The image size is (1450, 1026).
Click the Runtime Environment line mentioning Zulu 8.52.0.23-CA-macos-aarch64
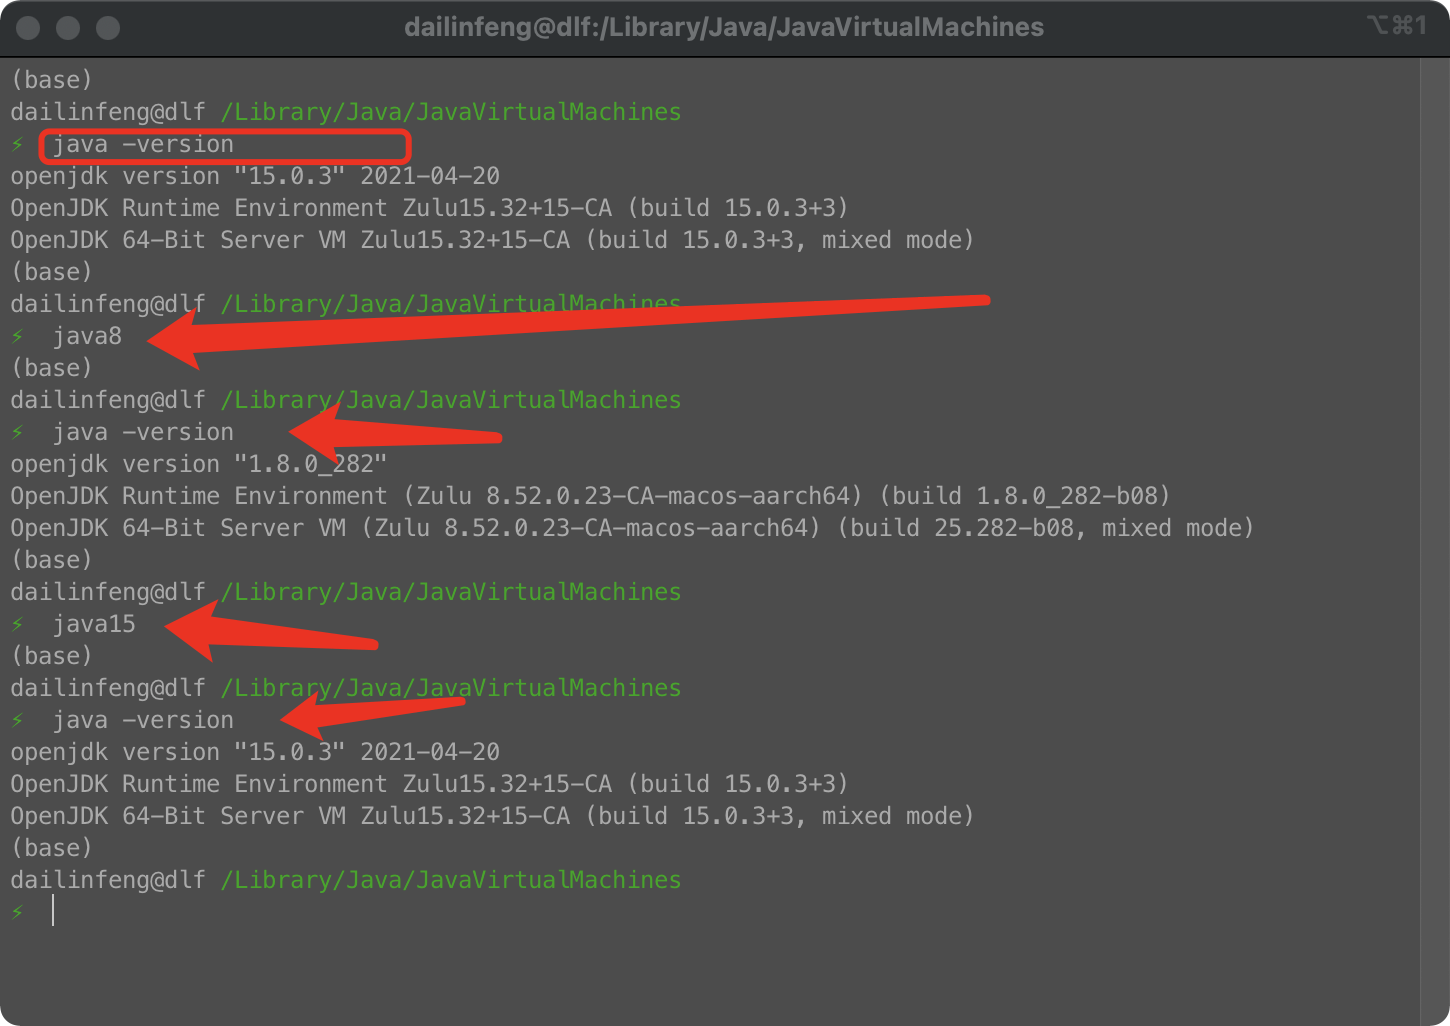(590, 496)
